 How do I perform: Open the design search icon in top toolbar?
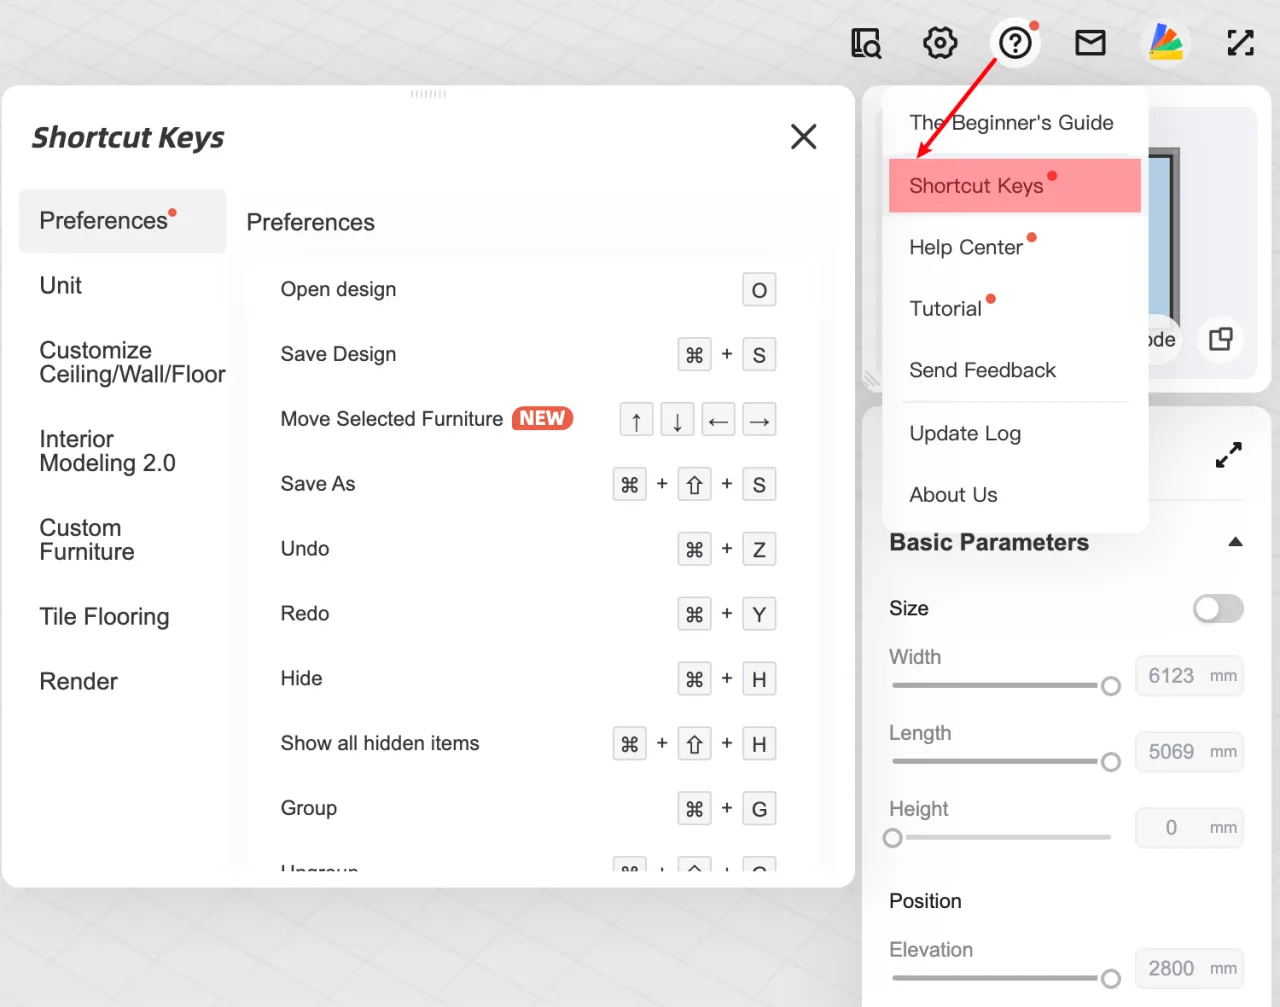[865, 43]
